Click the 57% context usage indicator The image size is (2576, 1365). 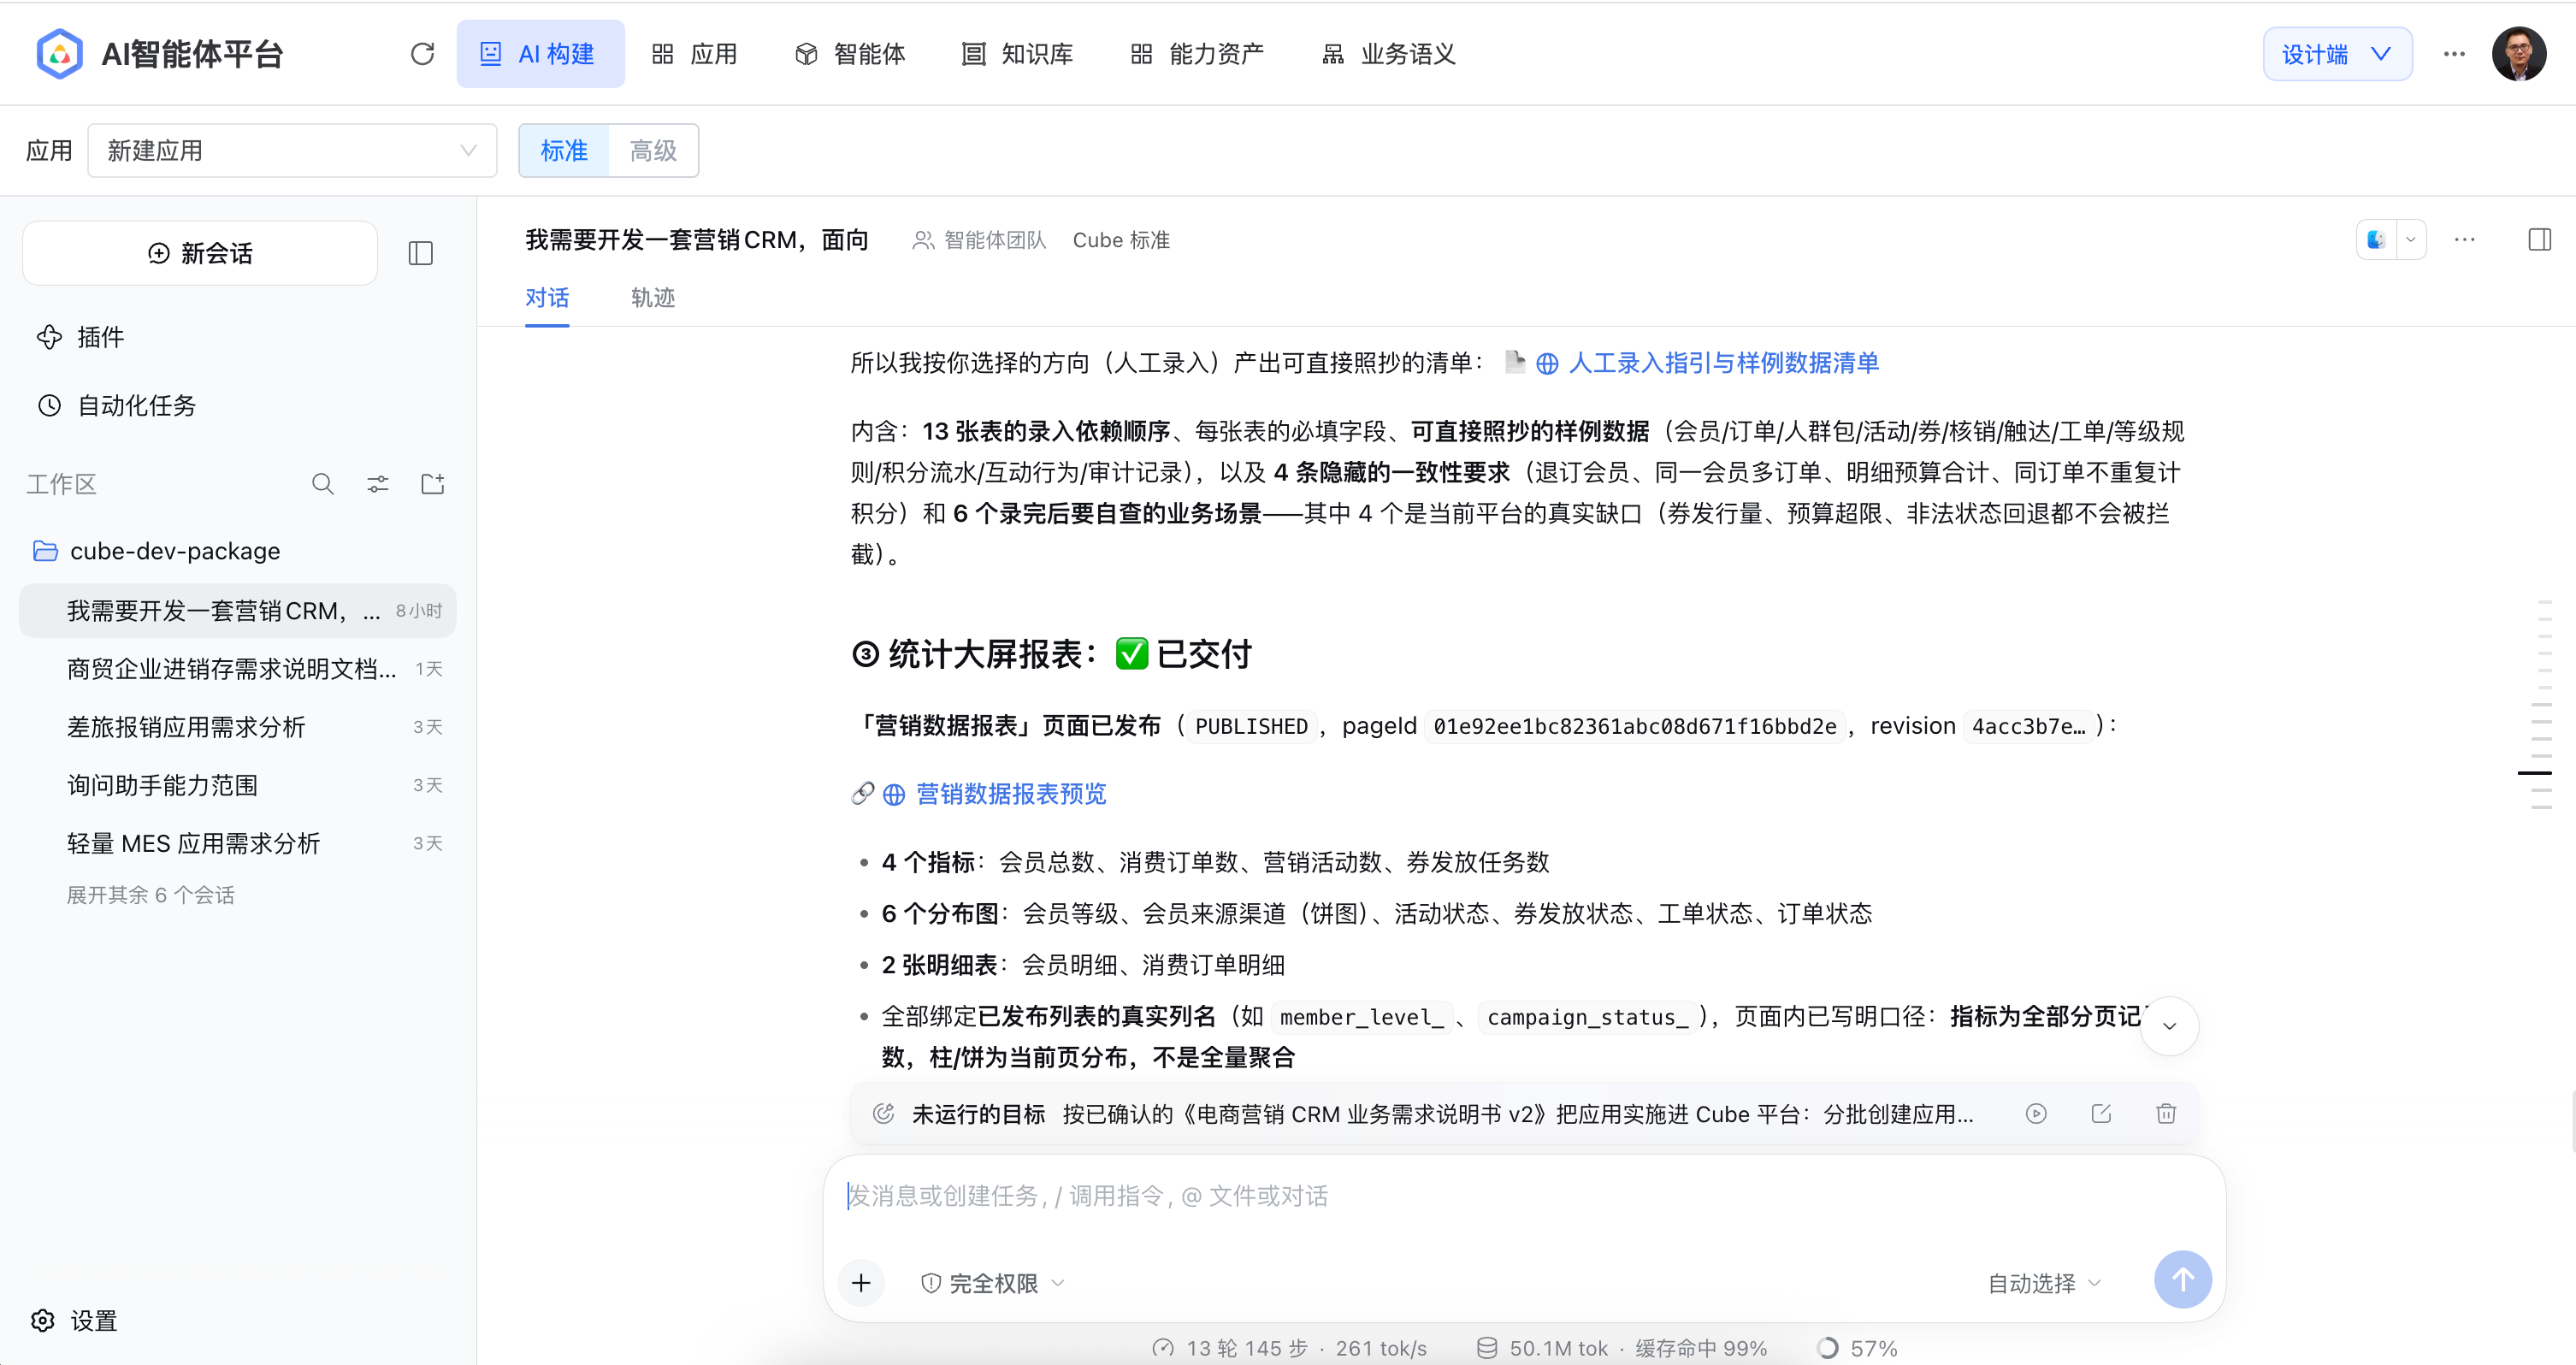(x=1858, y=1348)
